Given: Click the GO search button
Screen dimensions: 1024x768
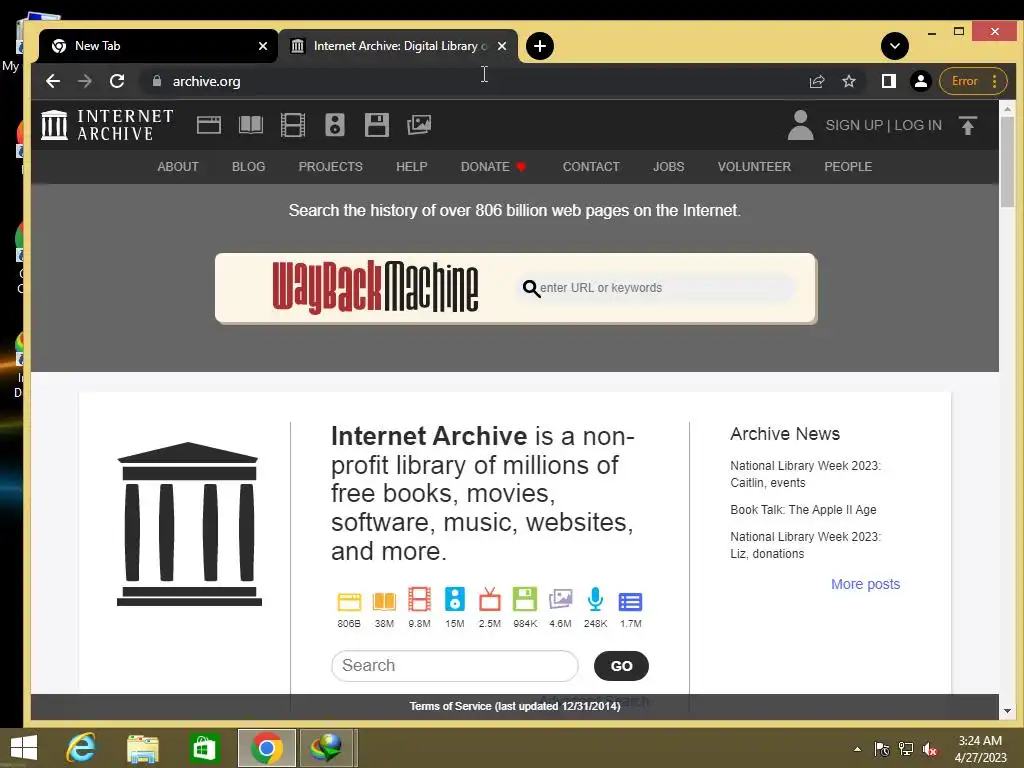Looking at the screenshot, I should [x=621, y=665].
